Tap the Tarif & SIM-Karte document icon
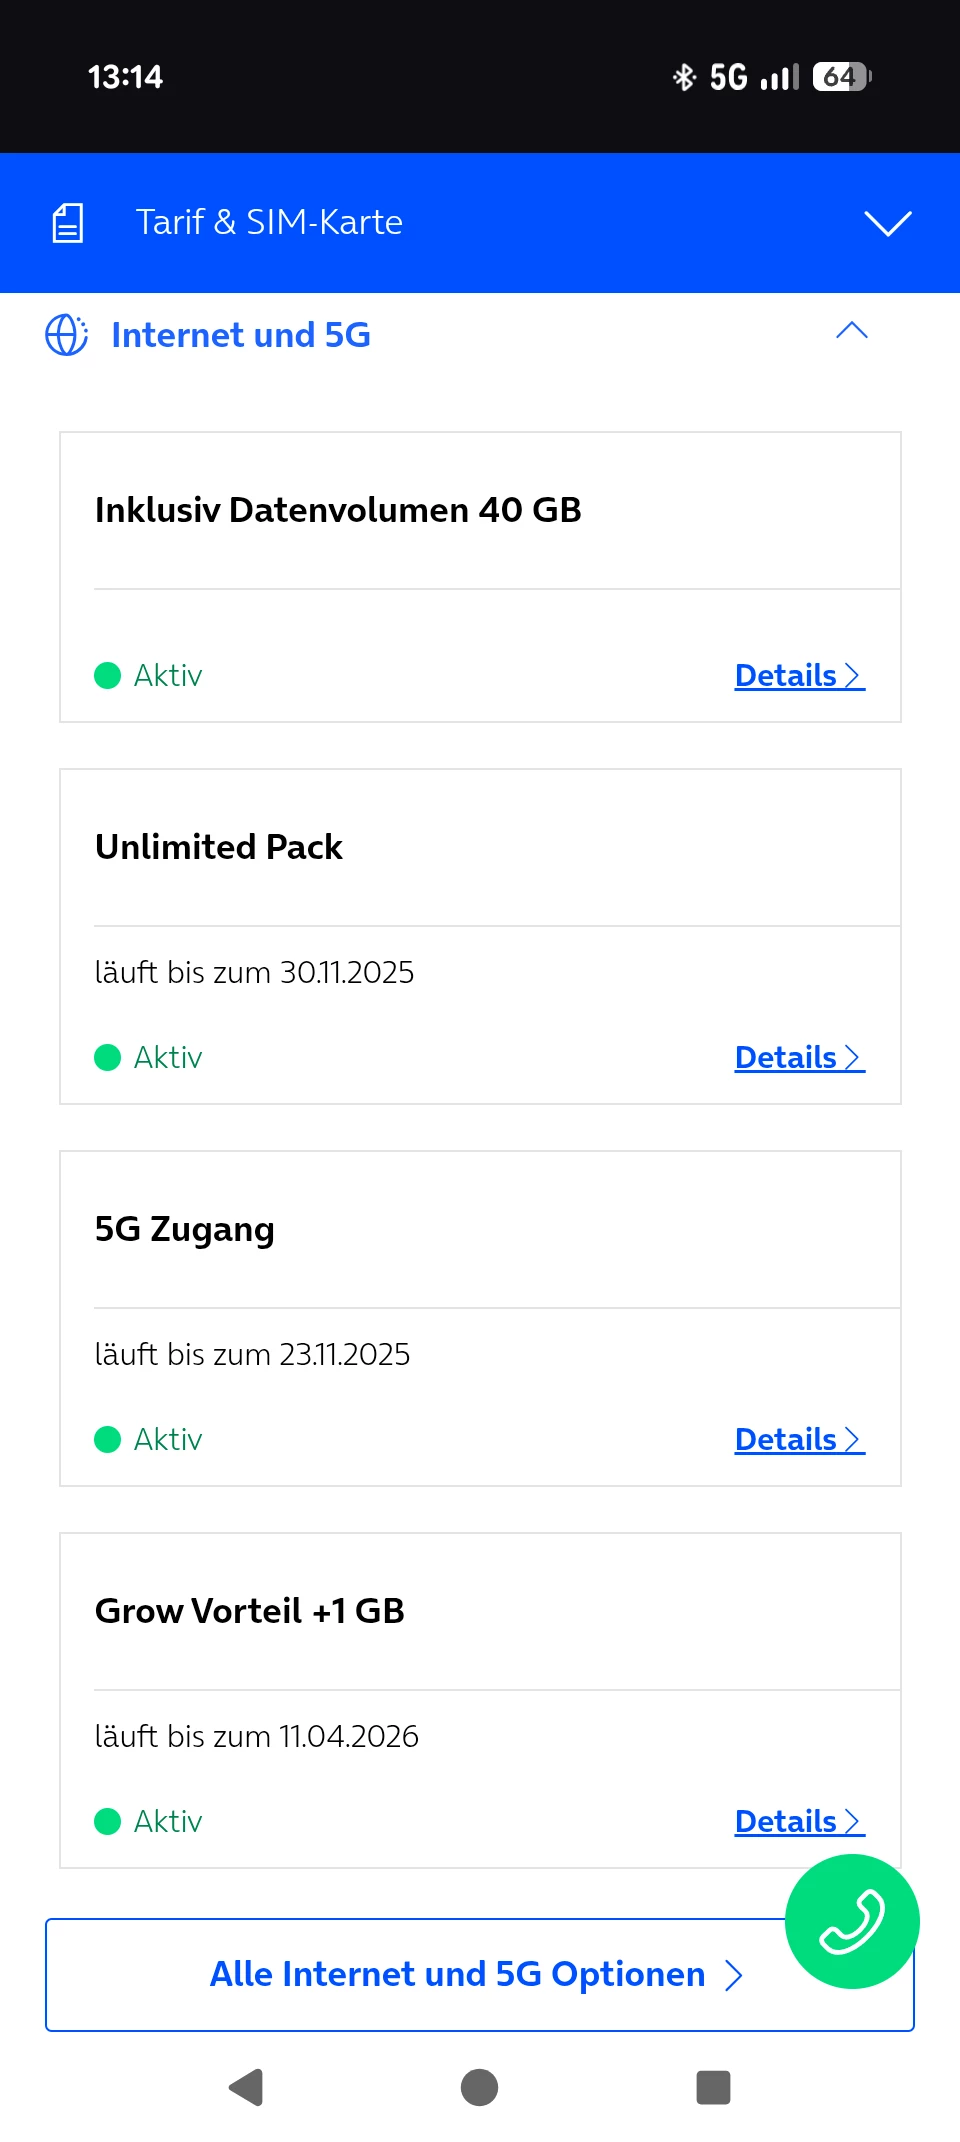960x2142 pixels. 68,222
